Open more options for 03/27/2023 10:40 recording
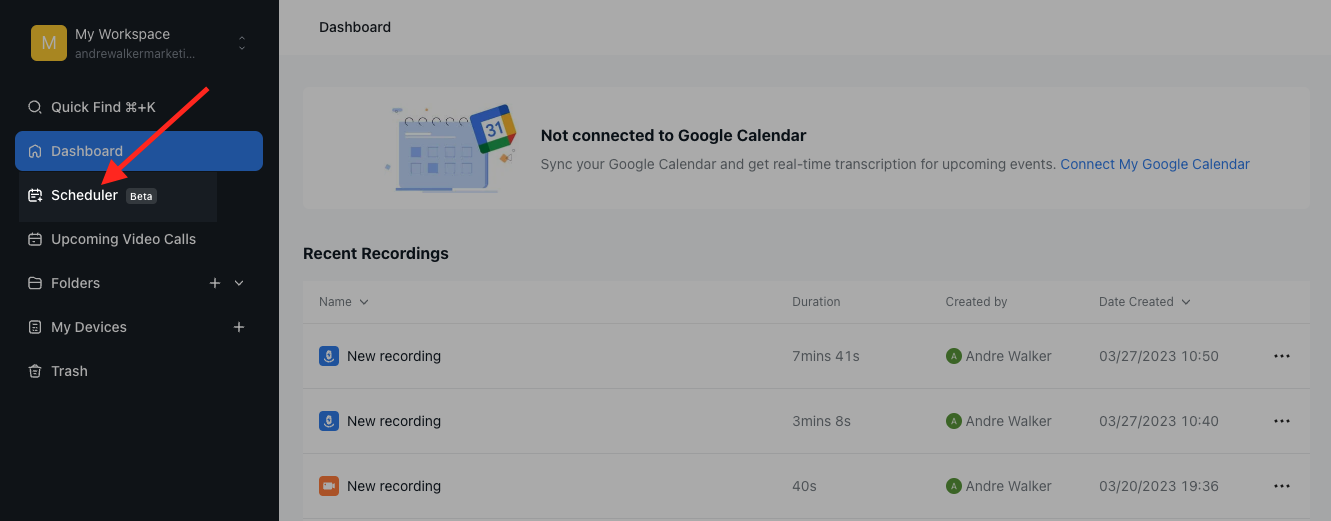Viewport: 1331px width, 521px height. coord(1282,421)
